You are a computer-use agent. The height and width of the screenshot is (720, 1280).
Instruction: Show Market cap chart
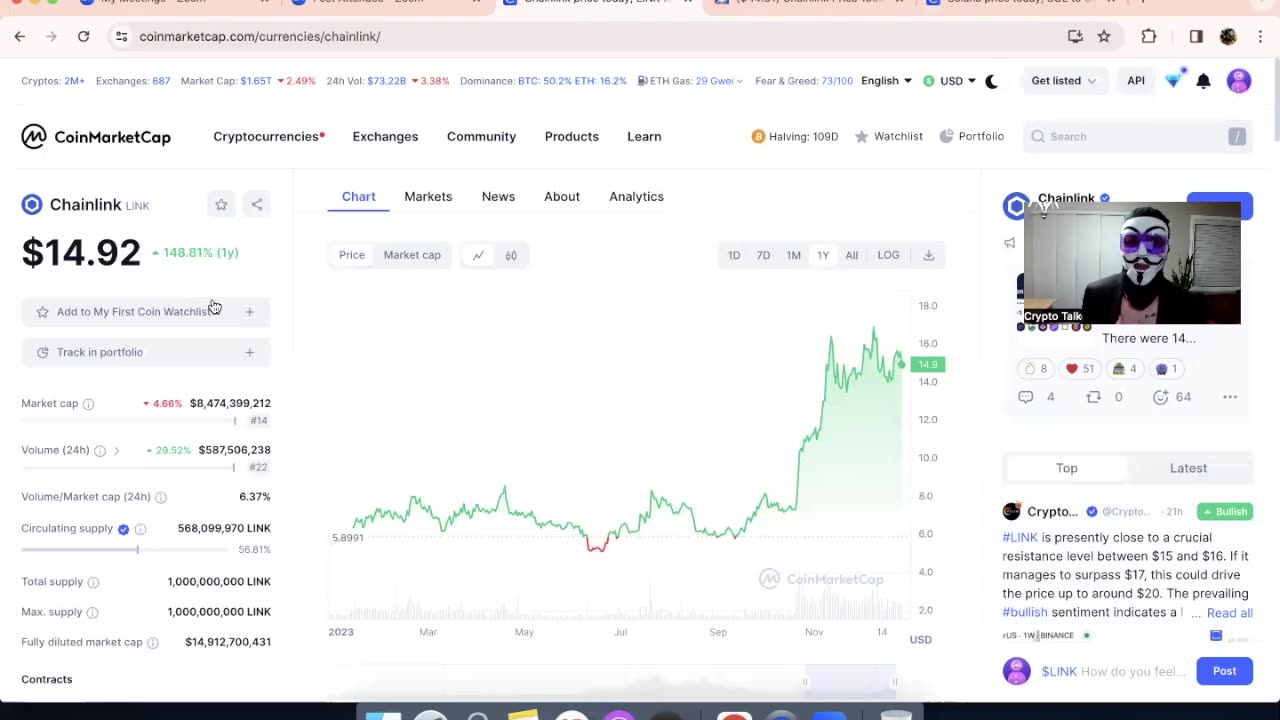(x=412, y=255)
